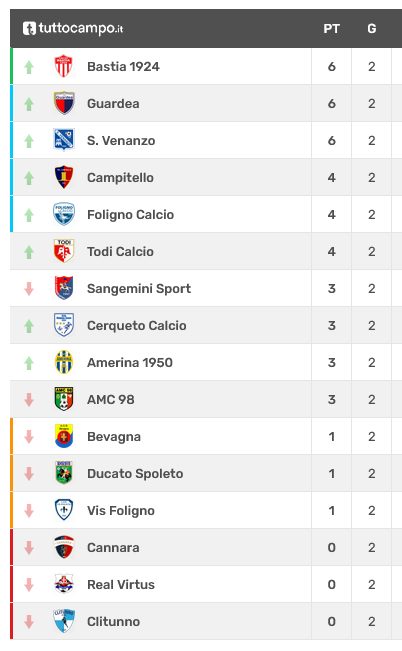Click the Guardea team crest
Viewport: 402px width, 651px height.
(x=64, y=103)
